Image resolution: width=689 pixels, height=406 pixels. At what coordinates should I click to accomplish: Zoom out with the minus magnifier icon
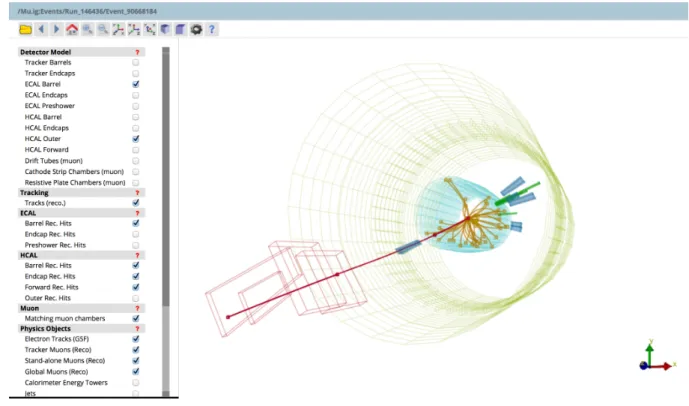103,29
